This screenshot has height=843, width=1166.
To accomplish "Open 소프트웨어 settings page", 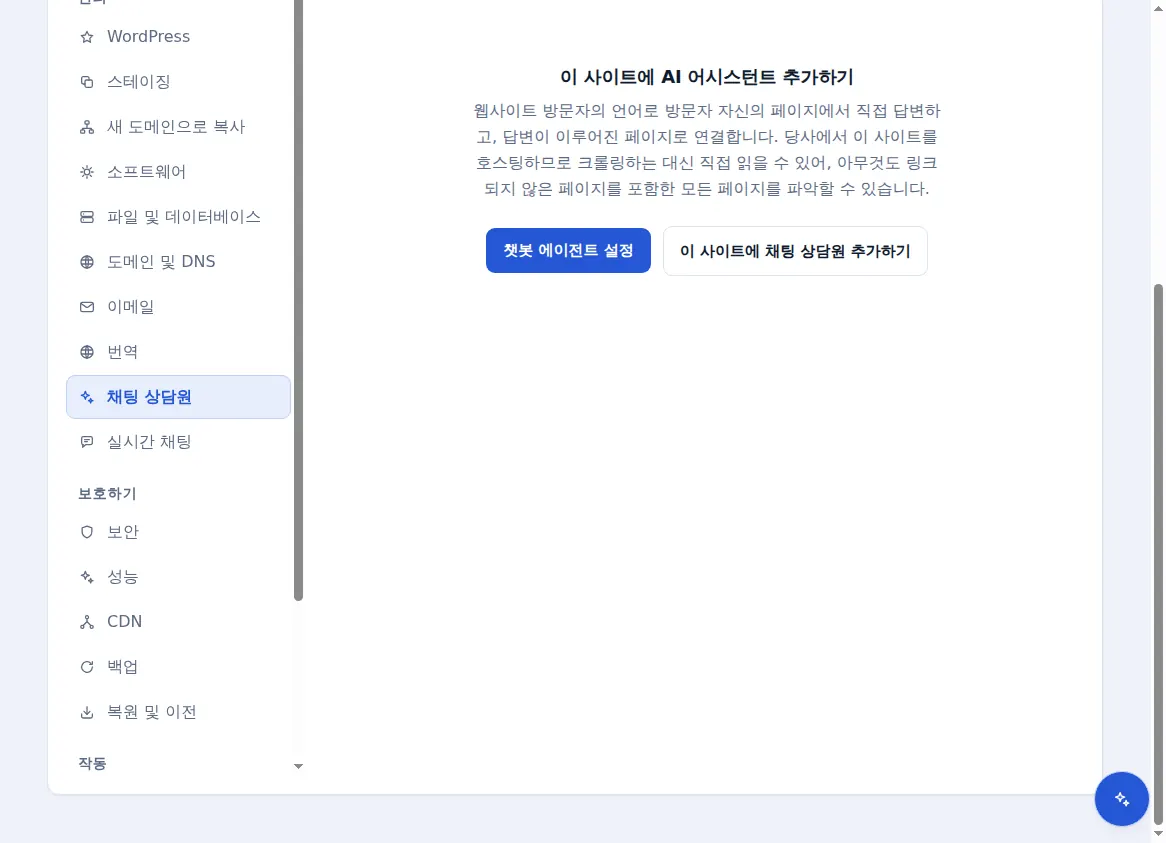I will point(178,172).
